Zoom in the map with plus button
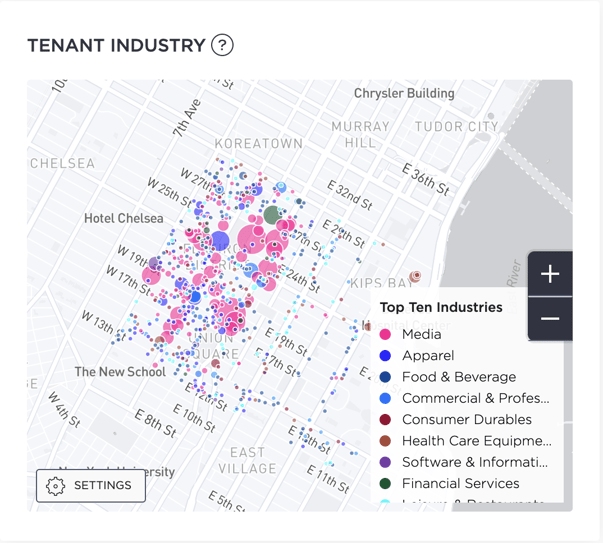Screen dimensions: 603x543 coord(550,274)
